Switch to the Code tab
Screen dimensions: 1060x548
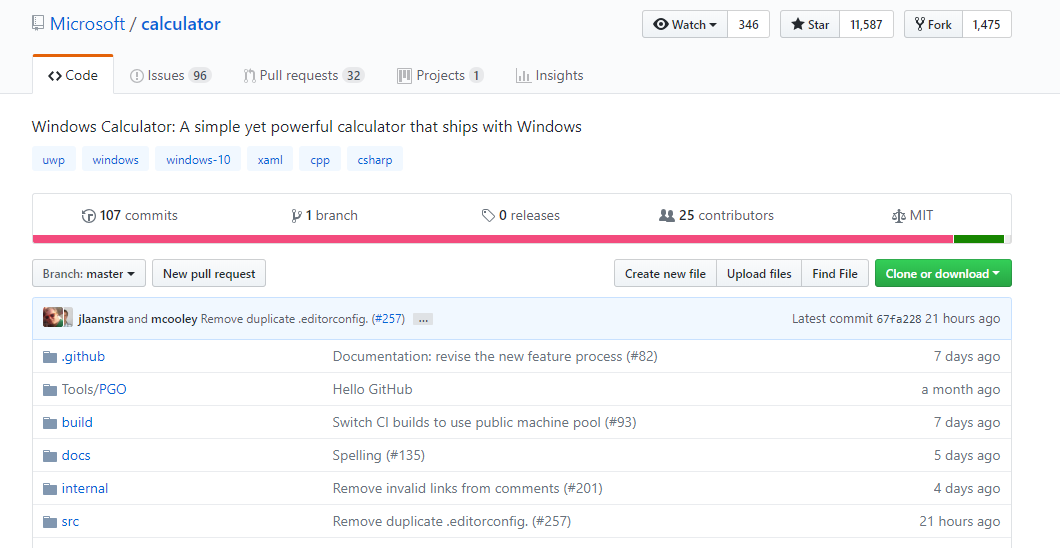(73, 76)
